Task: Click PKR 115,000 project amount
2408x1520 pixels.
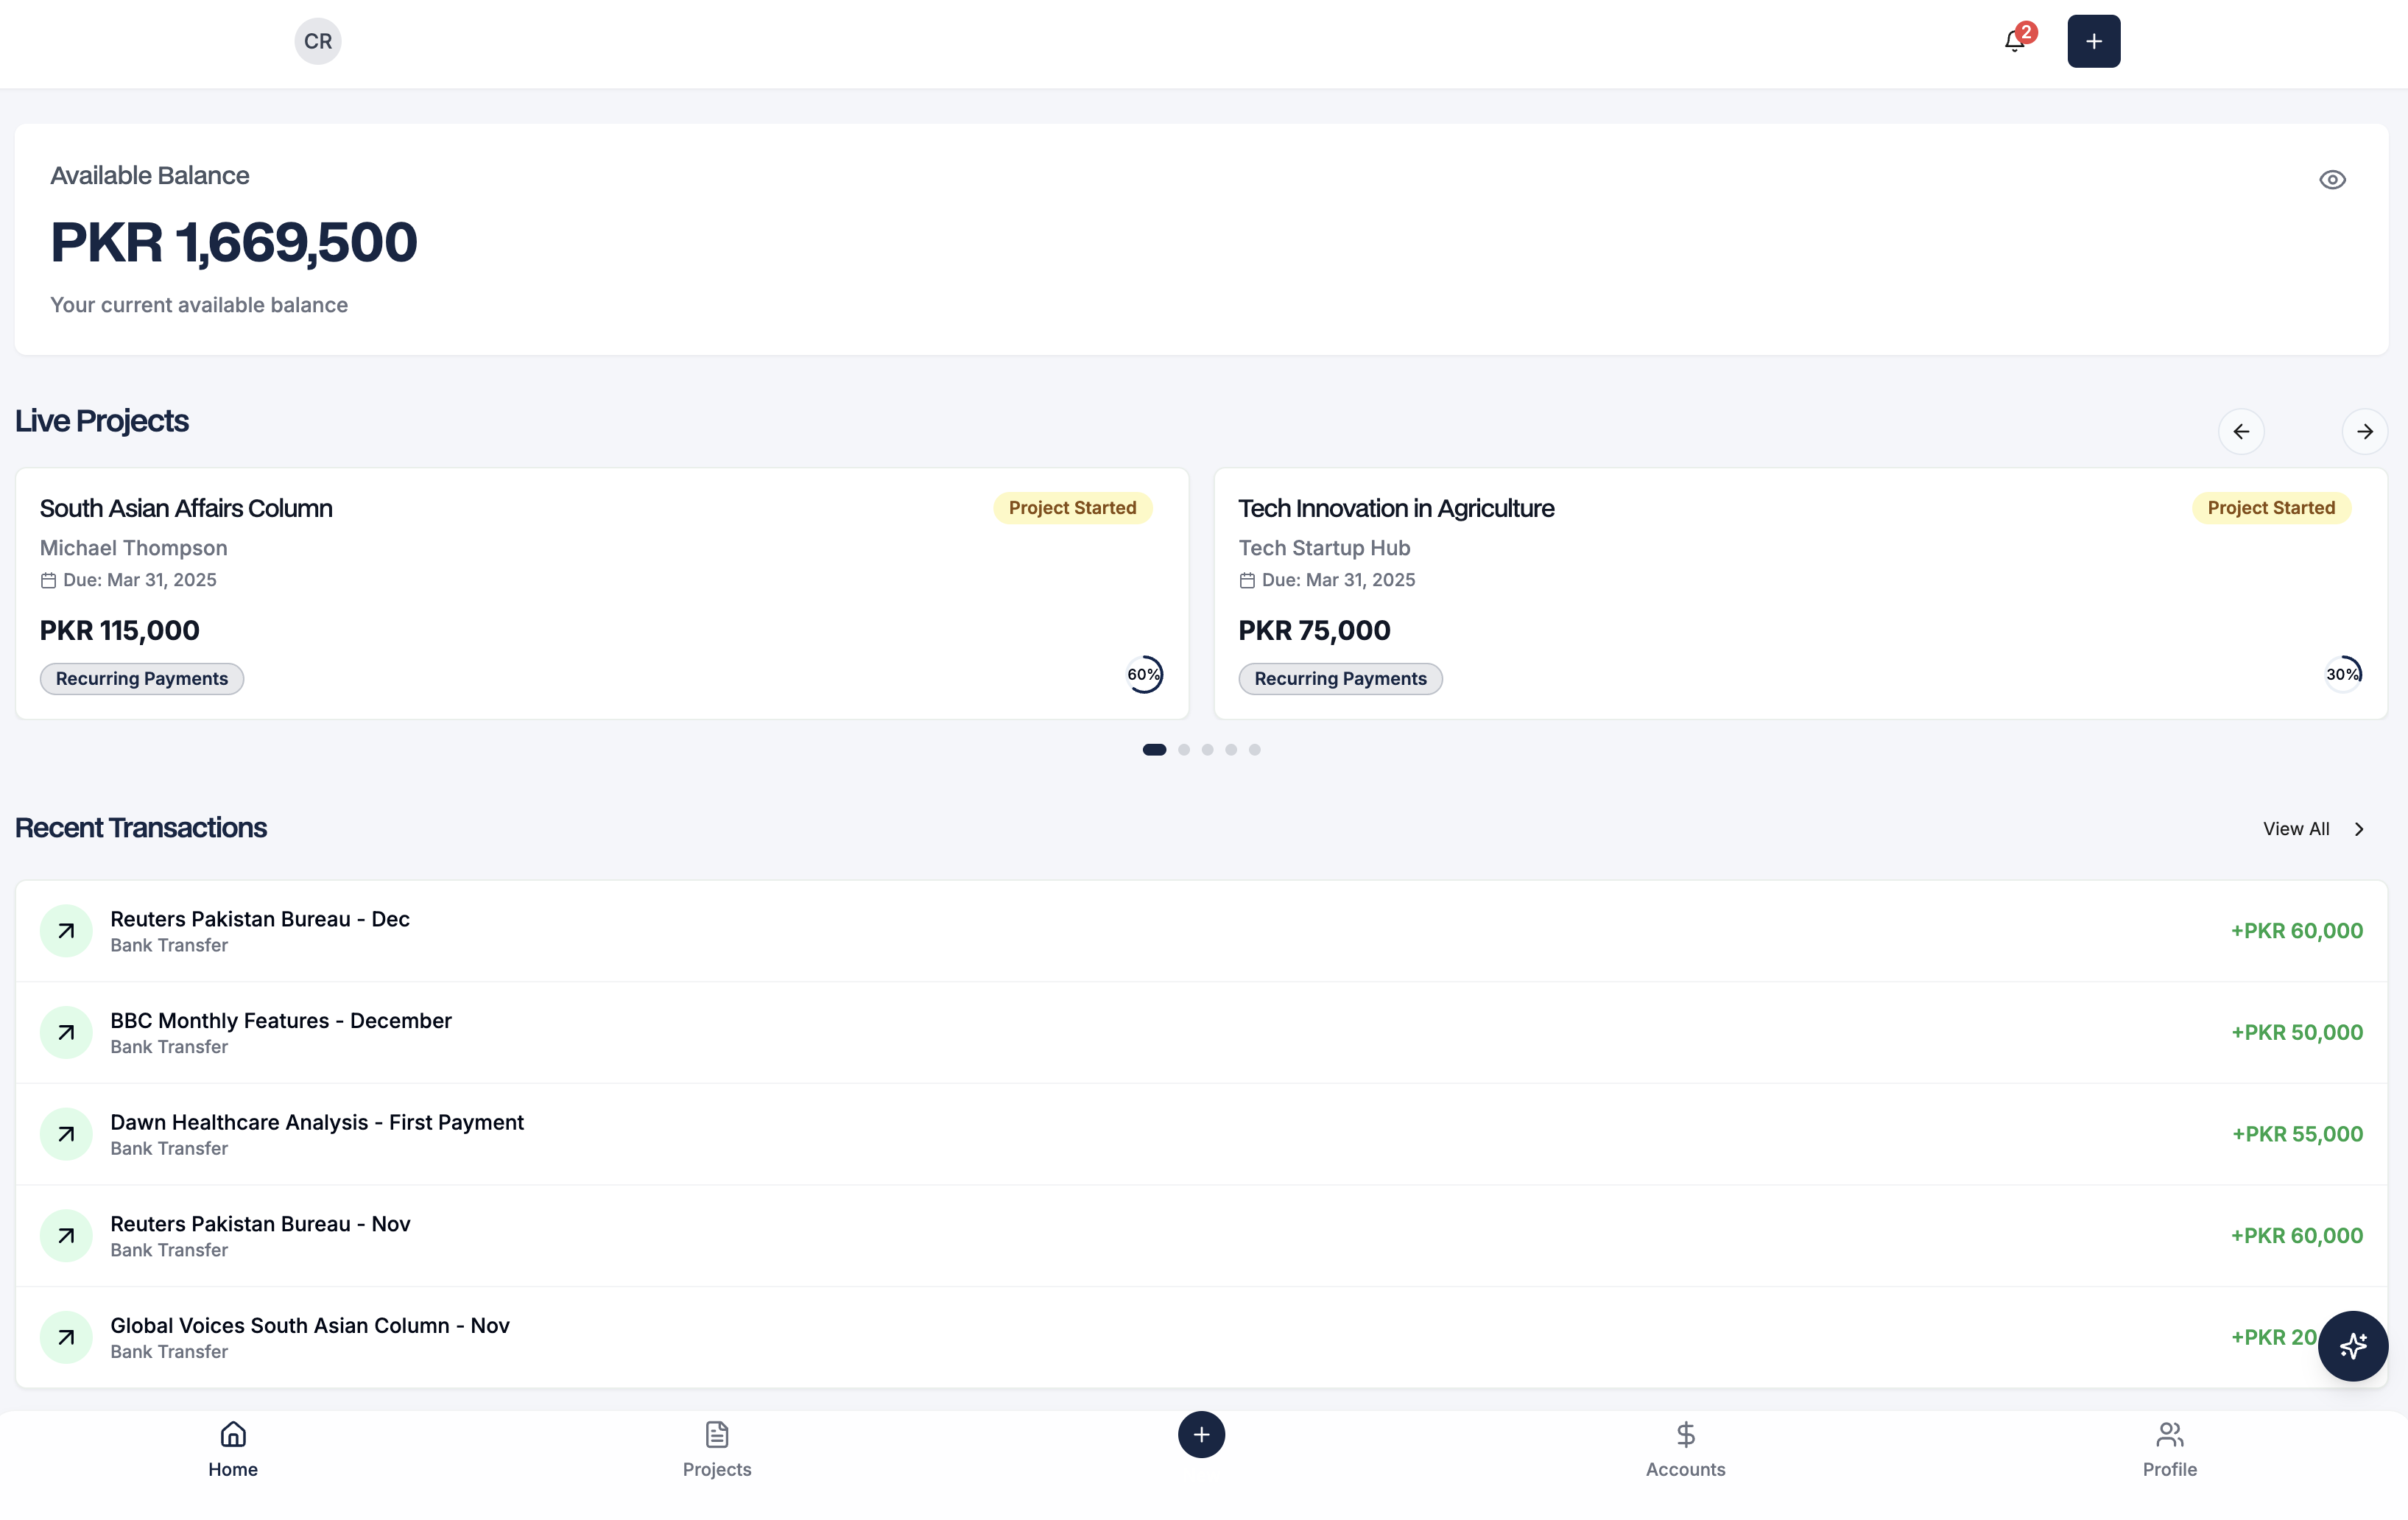Action: pyautogui.click(x=120, y=631)
